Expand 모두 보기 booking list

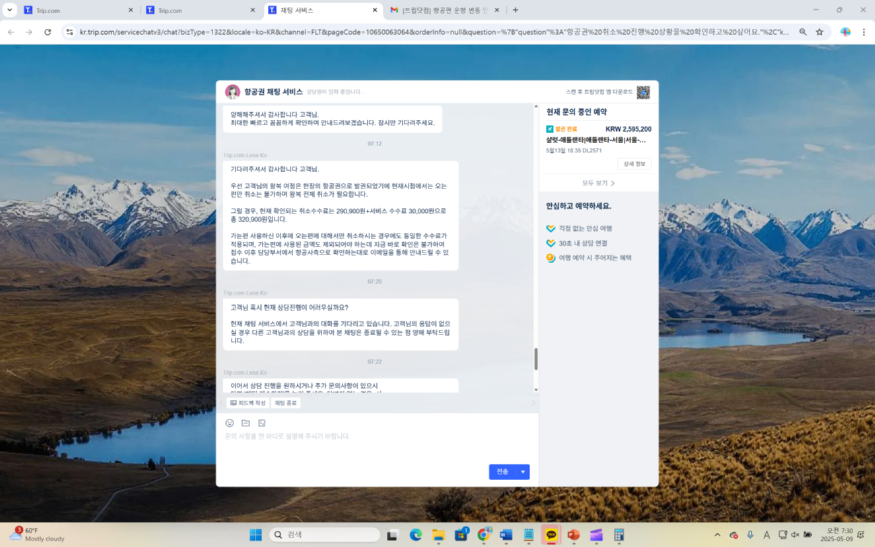click(x=598, y=183)
